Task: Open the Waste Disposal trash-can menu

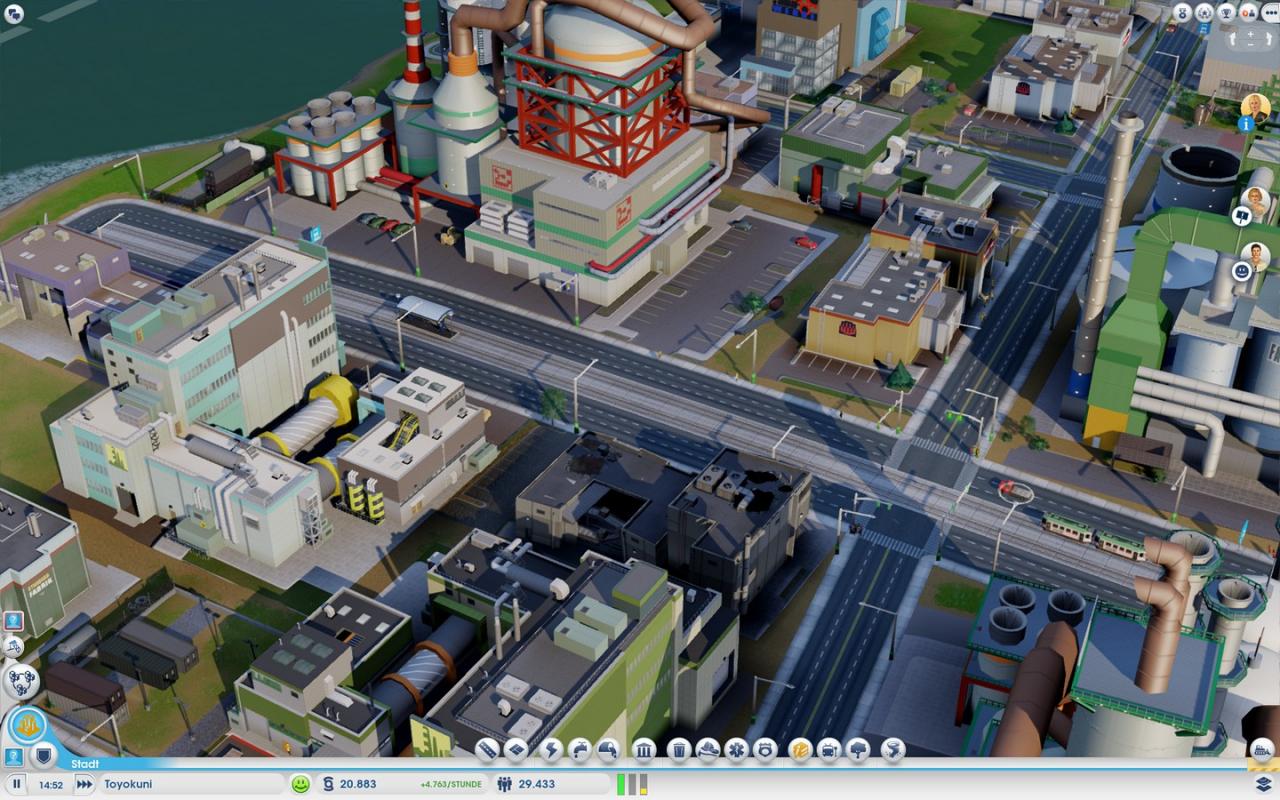Action: pos(679,750)
